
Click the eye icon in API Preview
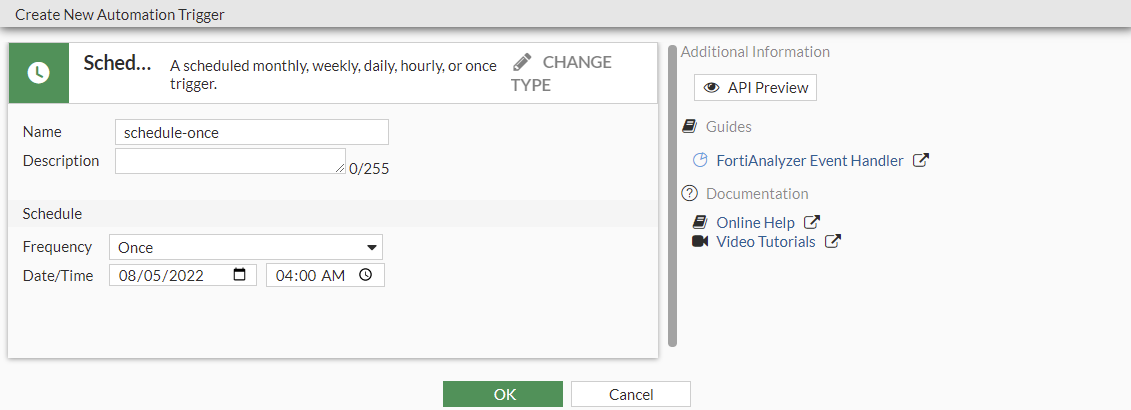tap(712, 88)
